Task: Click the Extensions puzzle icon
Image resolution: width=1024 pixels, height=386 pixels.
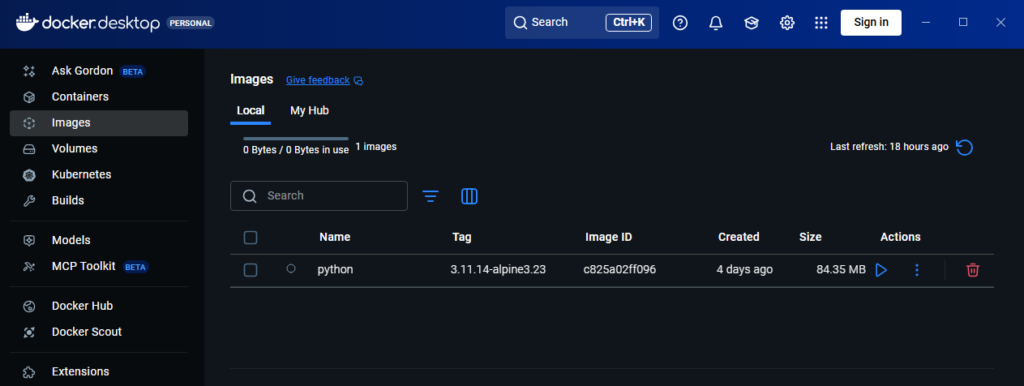Action: [29, 372]
